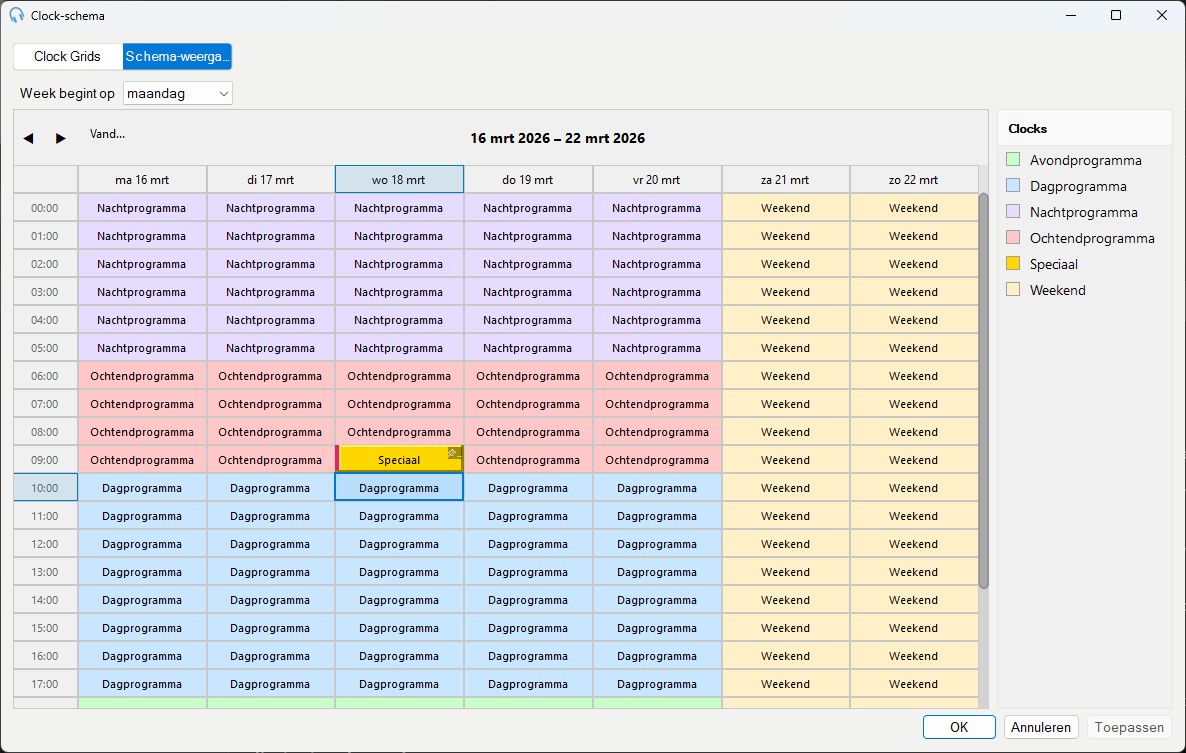Select Weekend cell Sunday at 17:00

click(x=914, y=684)
